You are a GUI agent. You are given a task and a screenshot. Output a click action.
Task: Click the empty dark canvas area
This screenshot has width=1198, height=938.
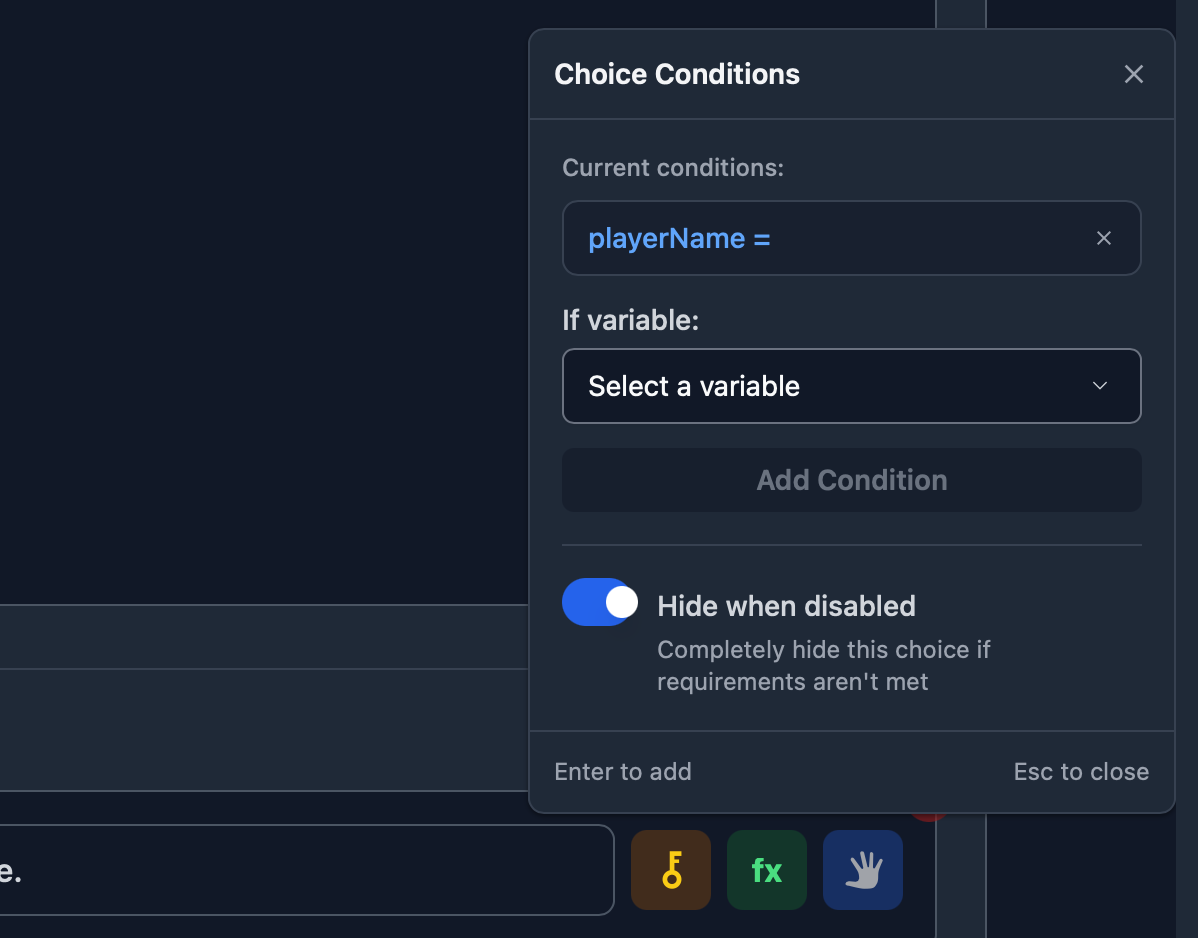coord(260,300)
